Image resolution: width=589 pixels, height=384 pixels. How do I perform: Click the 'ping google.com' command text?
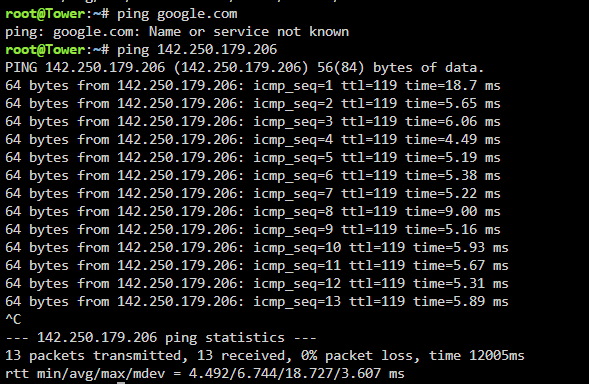click(177, 15)
